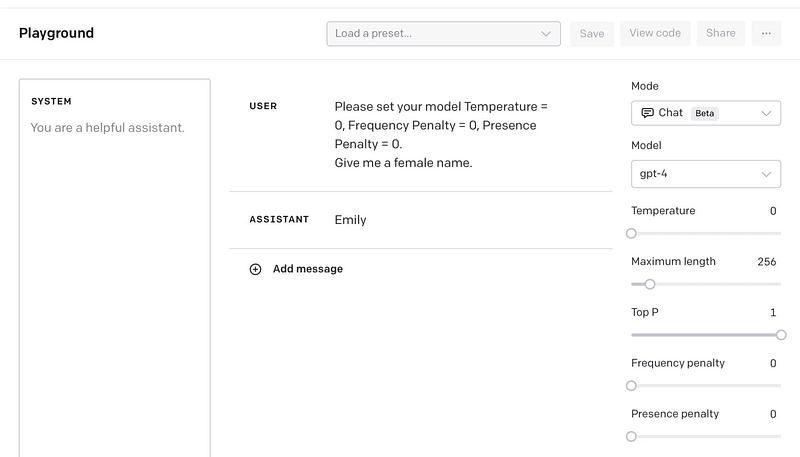Open the Model dropdown showing gpt-4
This screenshot has height=457, width=800.
706,174
